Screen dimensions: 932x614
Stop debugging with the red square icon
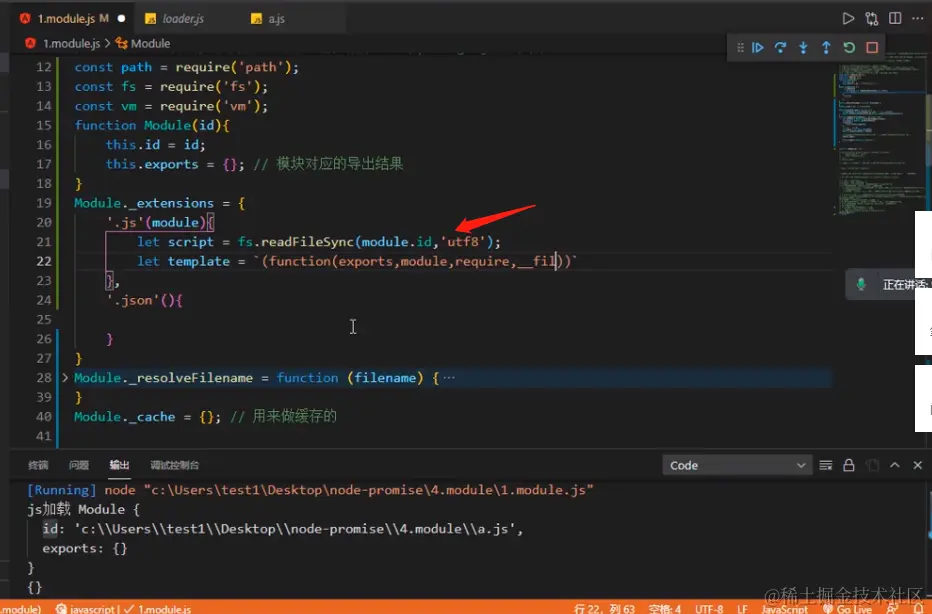click(872, 48)
